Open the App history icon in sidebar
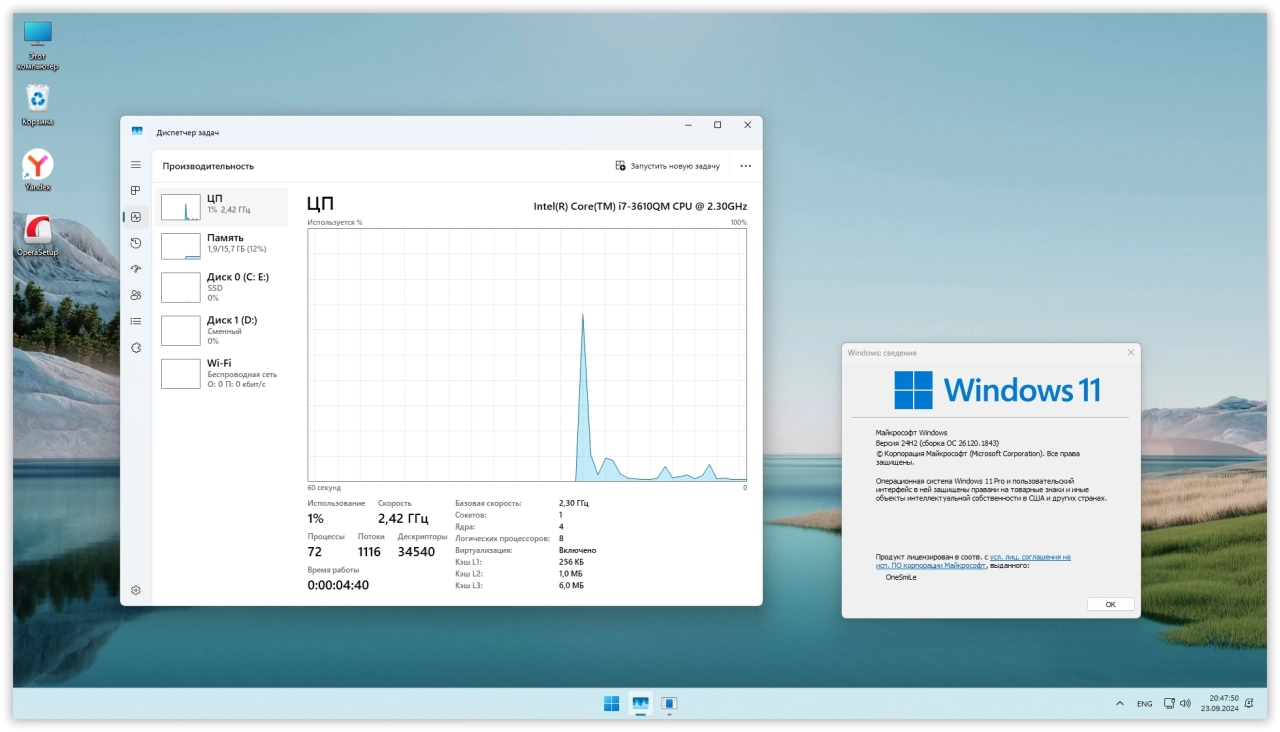This screenshot has height=732, width=1280. [x=136, y=243]
